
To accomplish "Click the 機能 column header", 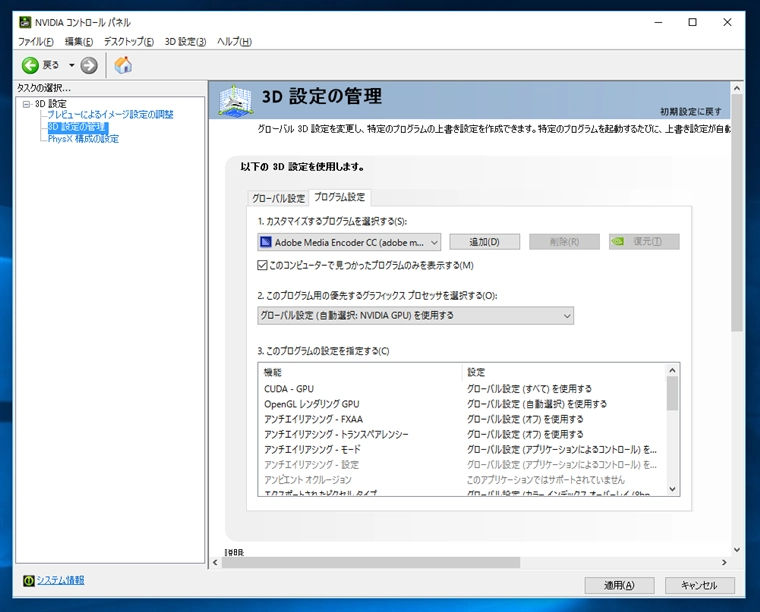I will 360,372.
